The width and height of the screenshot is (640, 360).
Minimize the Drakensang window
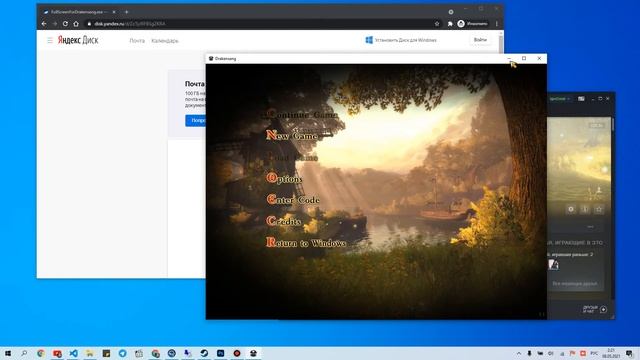(x=509, y=58)
